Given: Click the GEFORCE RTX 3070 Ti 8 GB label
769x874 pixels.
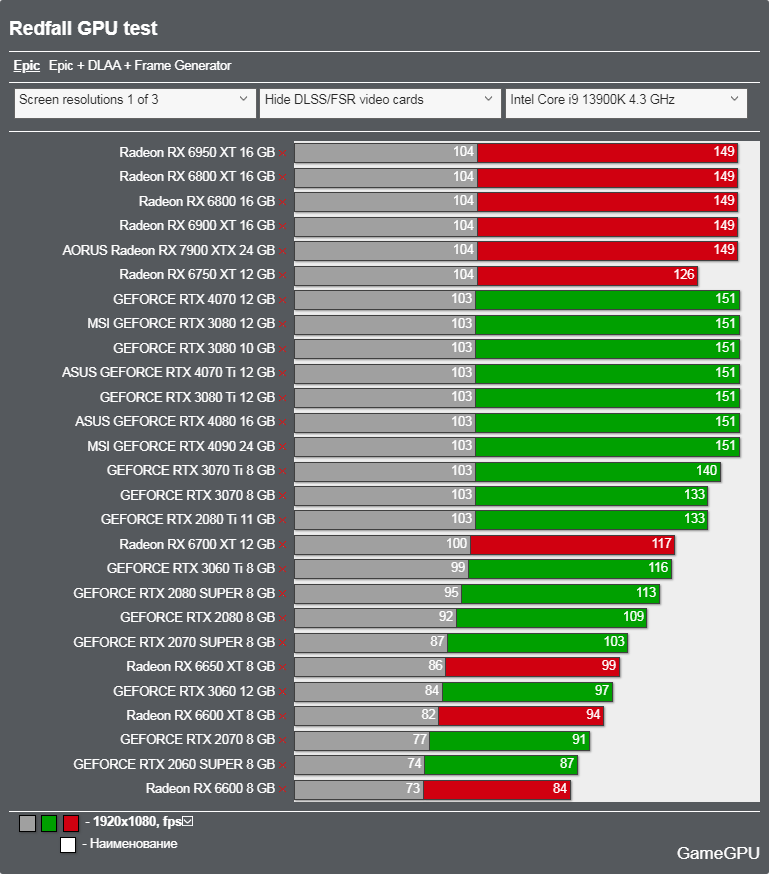Looking at the screenshot, I should pos(191,470).
